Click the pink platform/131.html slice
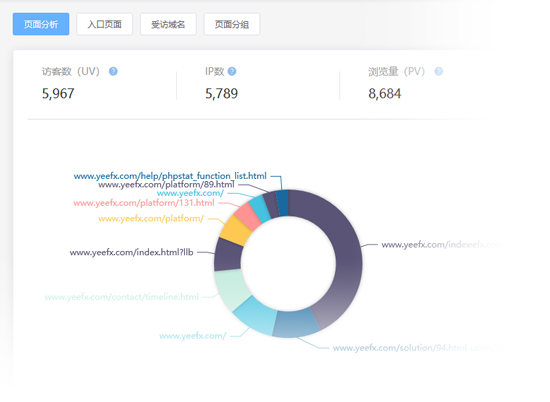The image size is (550, 402). 248,214
